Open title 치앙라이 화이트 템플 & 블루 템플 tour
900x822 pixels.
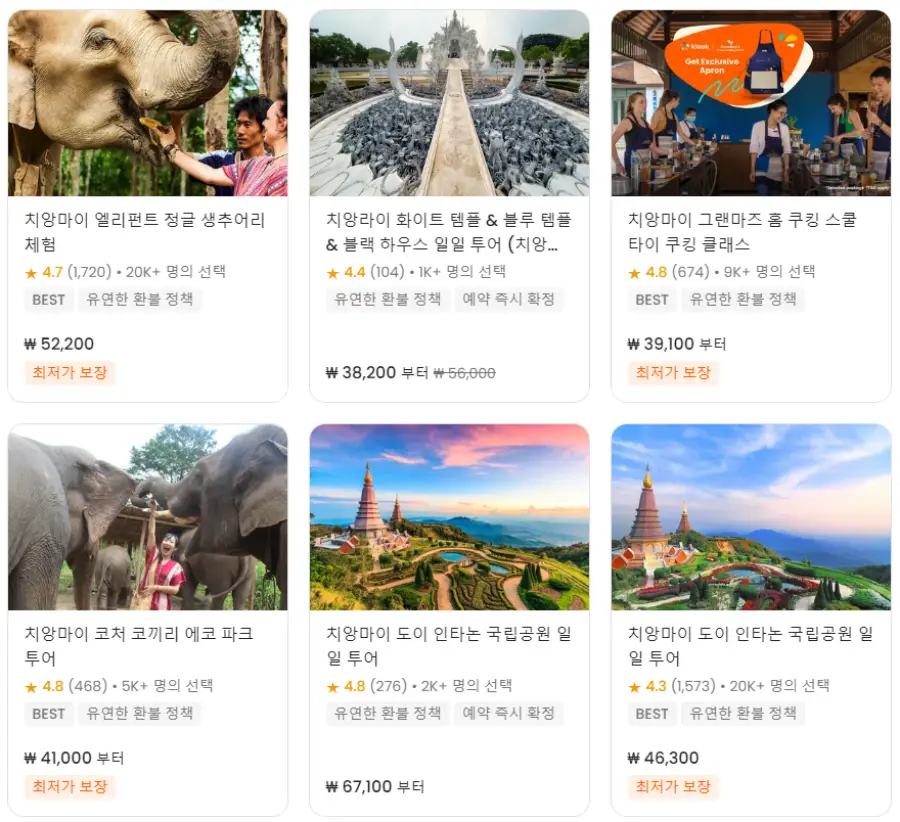pyautogui.click(x=449, y=232)
